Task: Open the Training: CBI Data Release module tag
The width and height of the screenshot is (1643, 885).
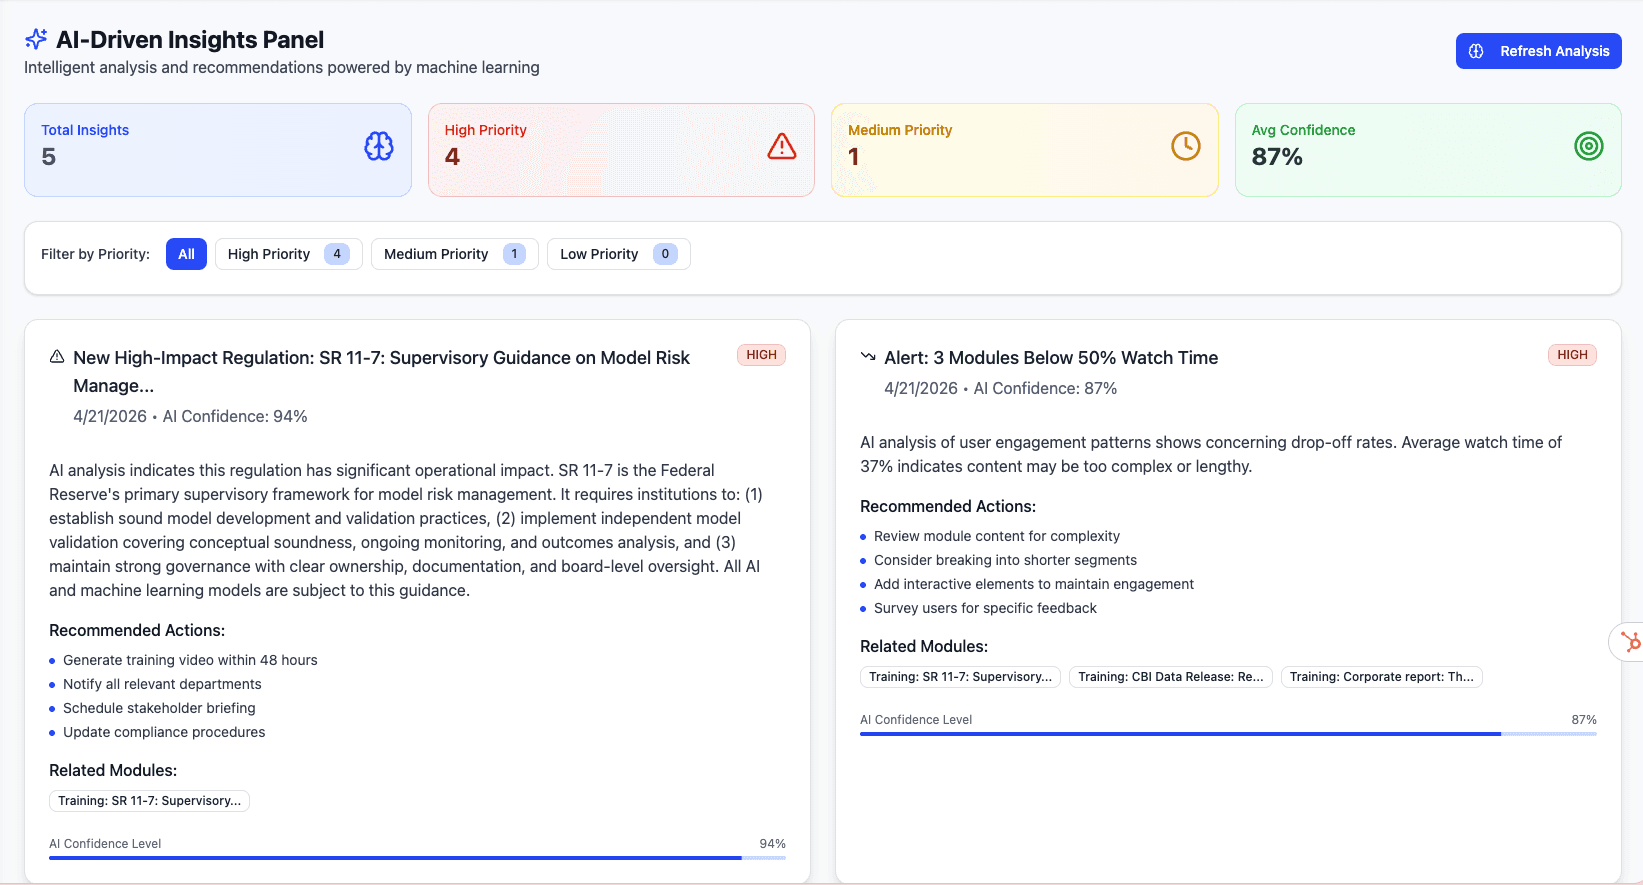Action: 1171,677
